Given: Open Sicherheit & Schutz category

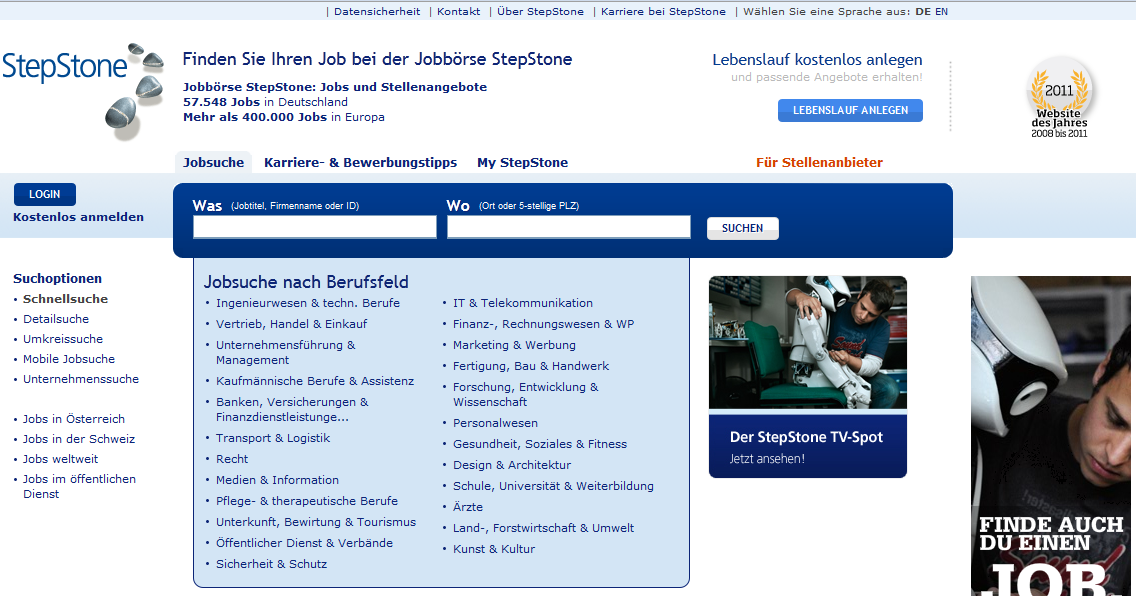Looking at the screenshot, I should point(272,564).
